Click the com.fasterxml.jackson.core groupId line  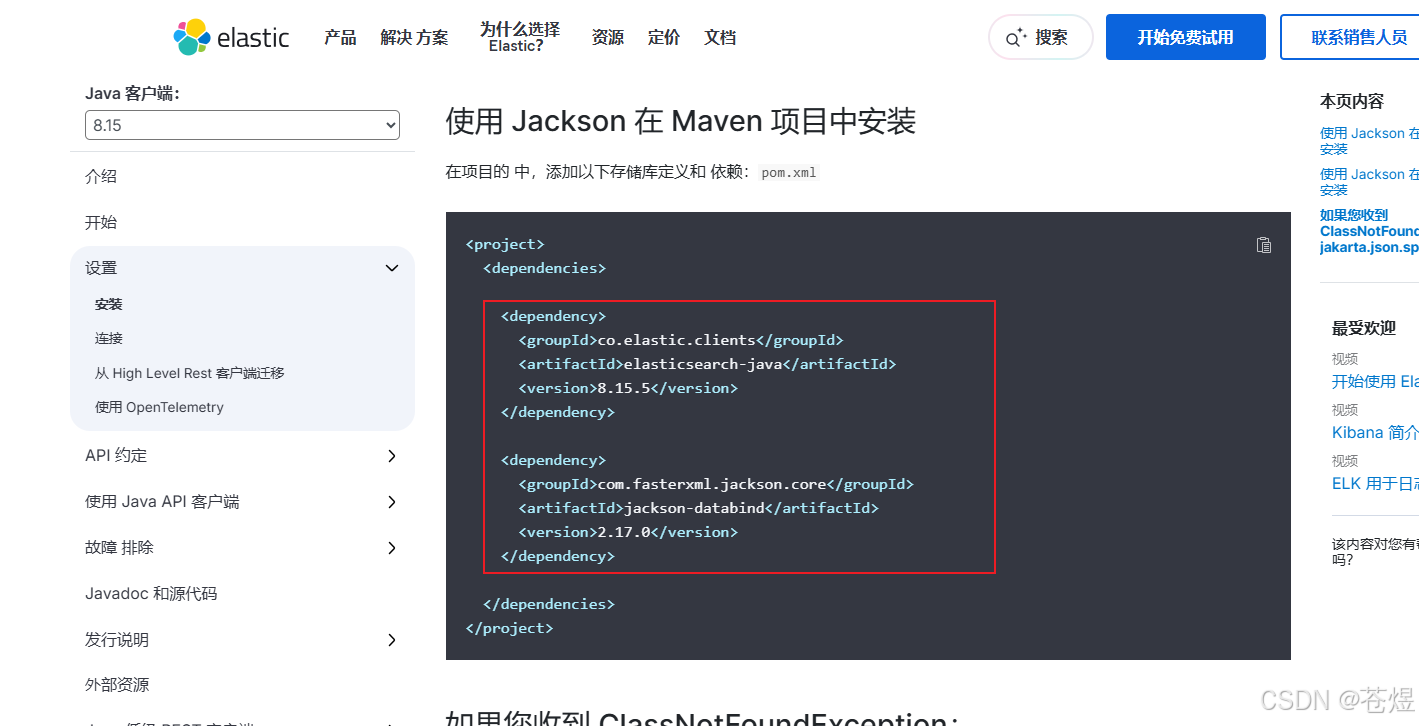click(716, 484)
